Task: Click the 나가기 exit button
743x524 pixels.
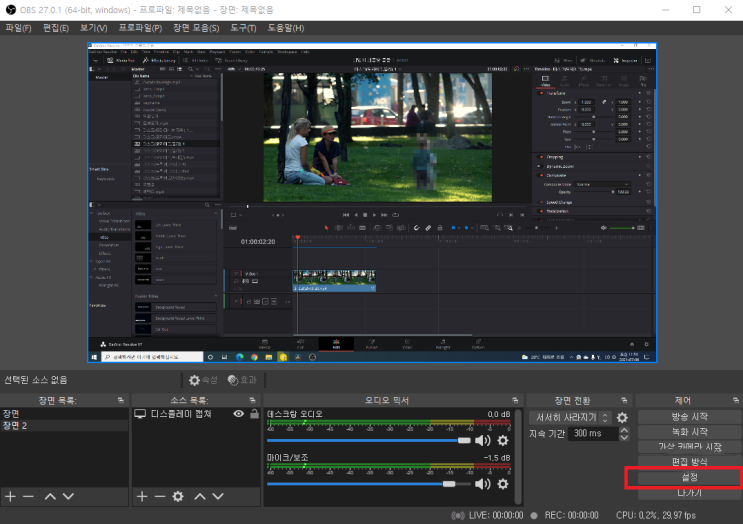Action: [x=689, y=493]
